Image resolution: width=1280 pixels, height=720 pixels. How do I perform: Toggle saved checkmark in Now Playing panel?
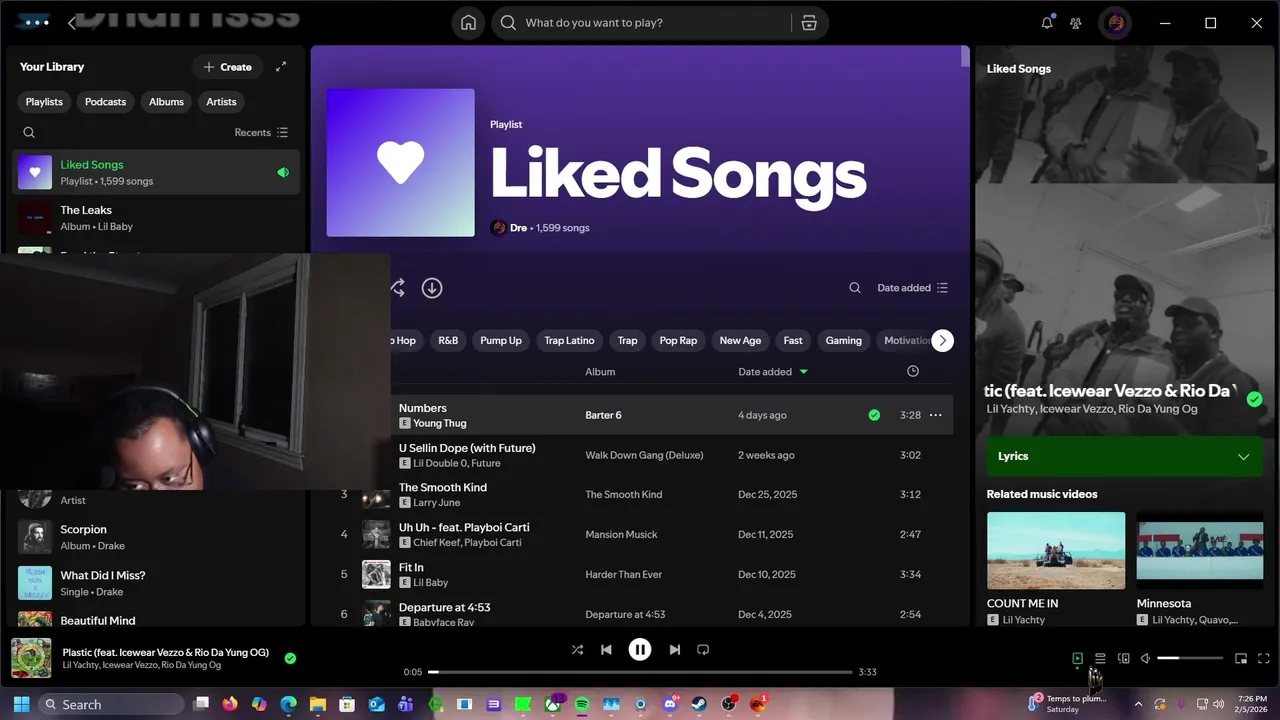coord(1254,399)
